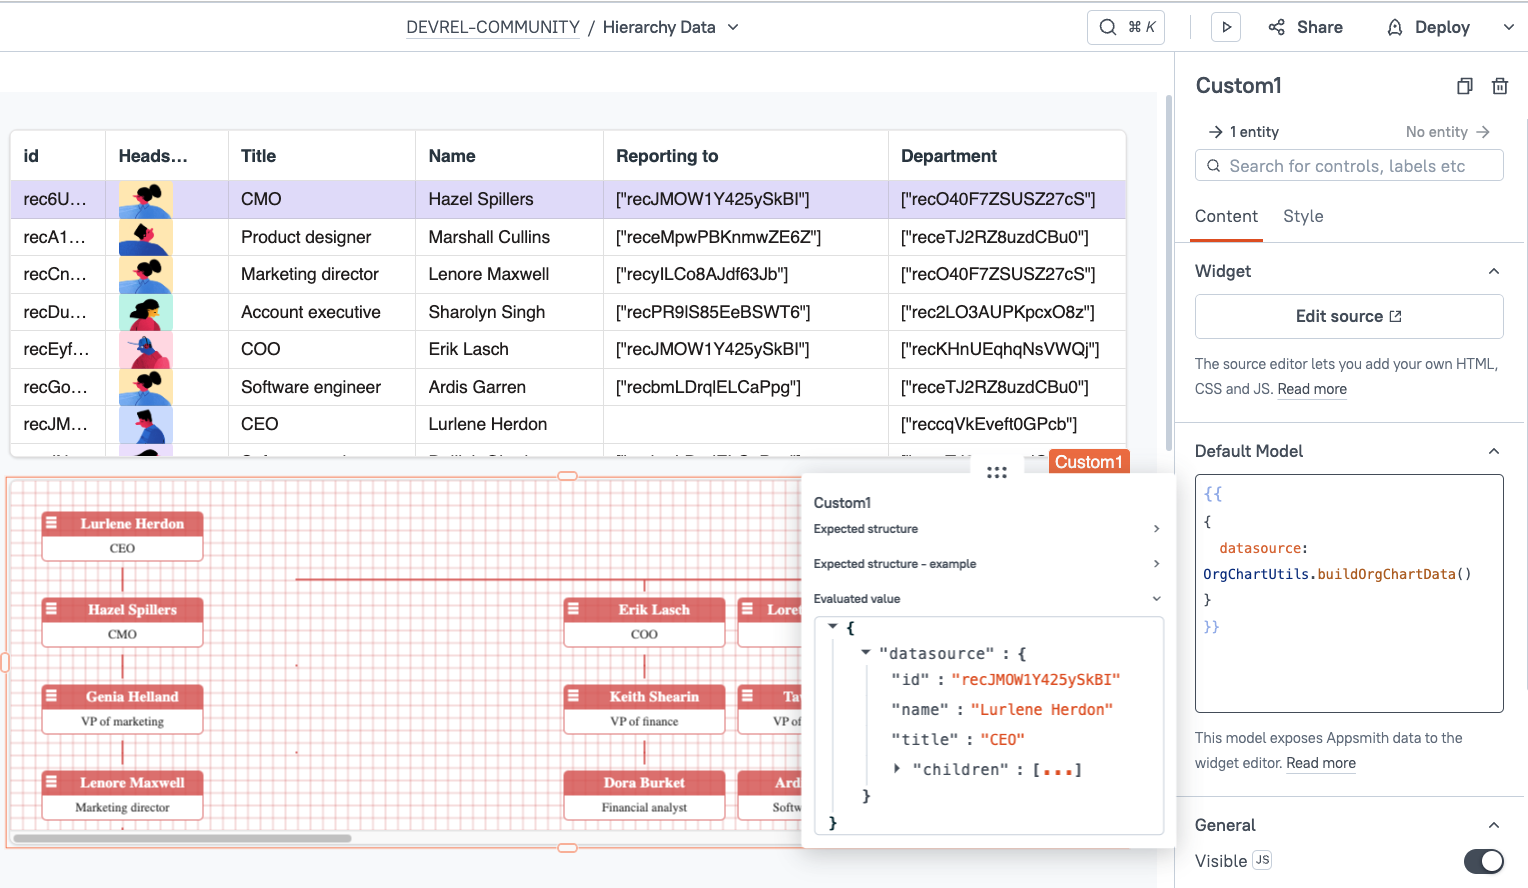Turn off the Visible toggle switch
The image size is (1528, 888).
pos(1482,861)
